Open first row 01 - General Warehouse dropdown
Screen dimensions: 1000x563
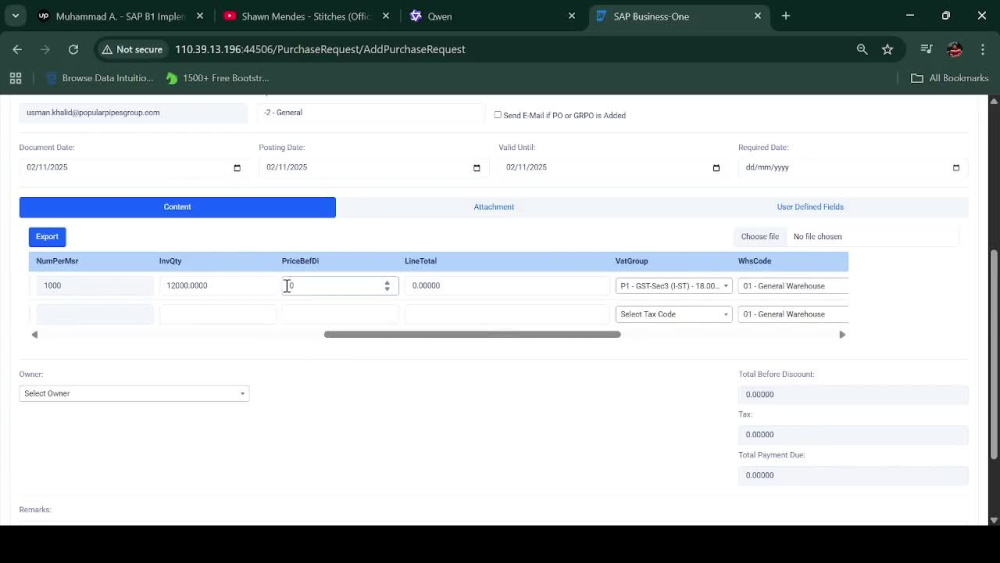[793, 286]
